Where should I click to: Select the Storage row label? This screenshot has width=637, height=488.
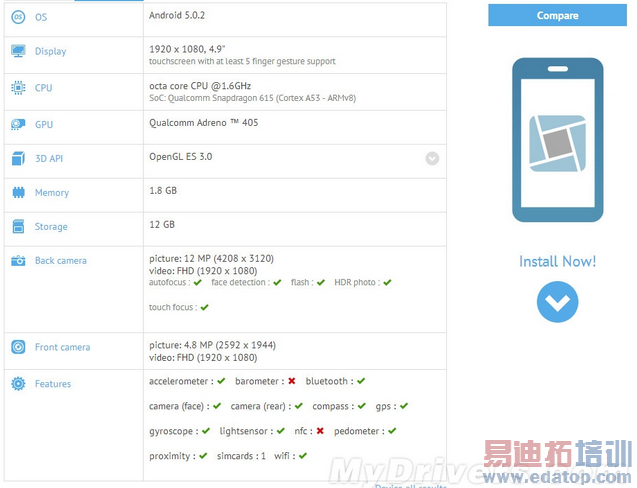coord(51,227)
